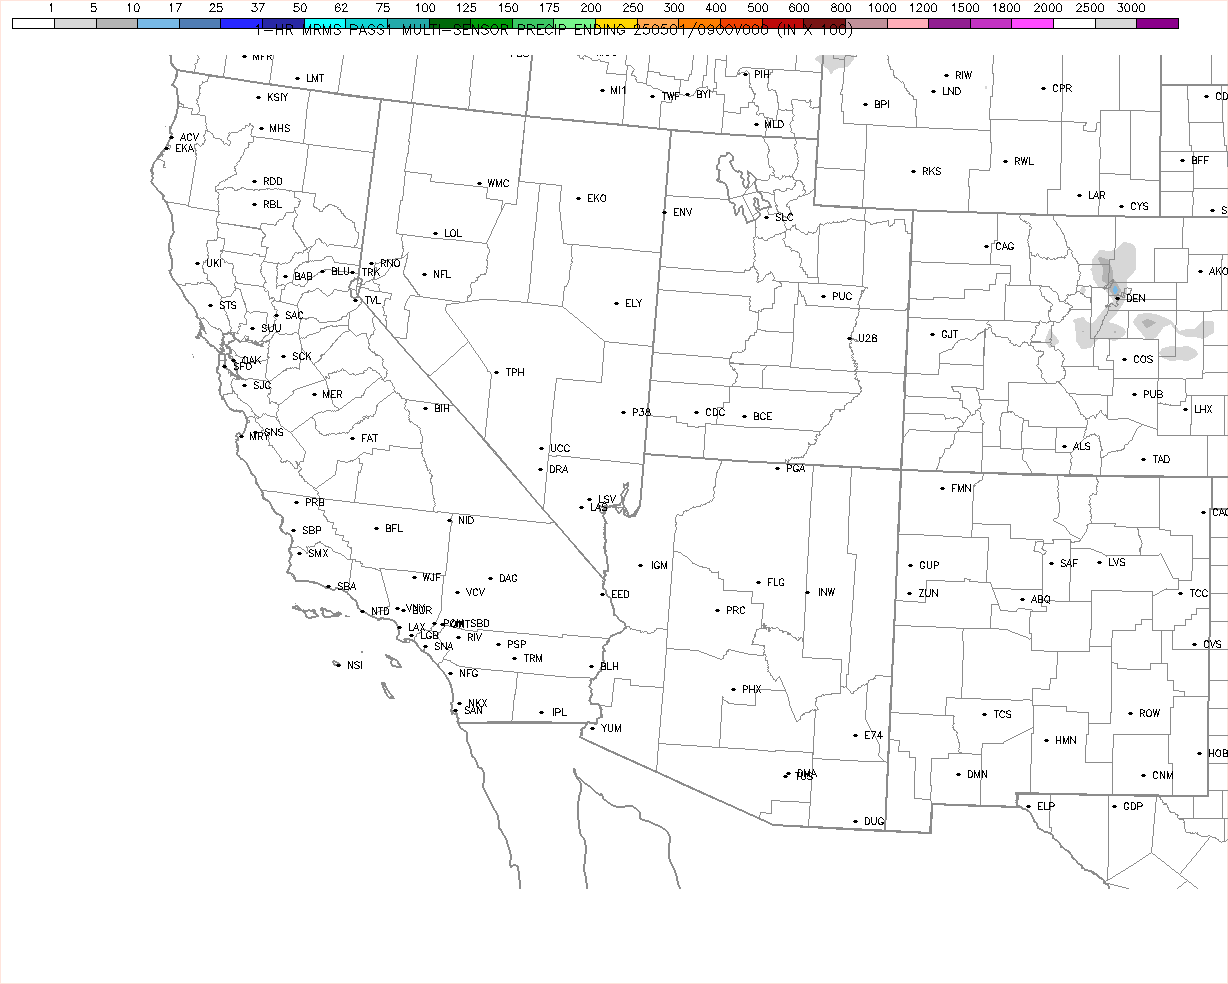
Task: Click the BLH station label
Action: click(x=609, y=667)
